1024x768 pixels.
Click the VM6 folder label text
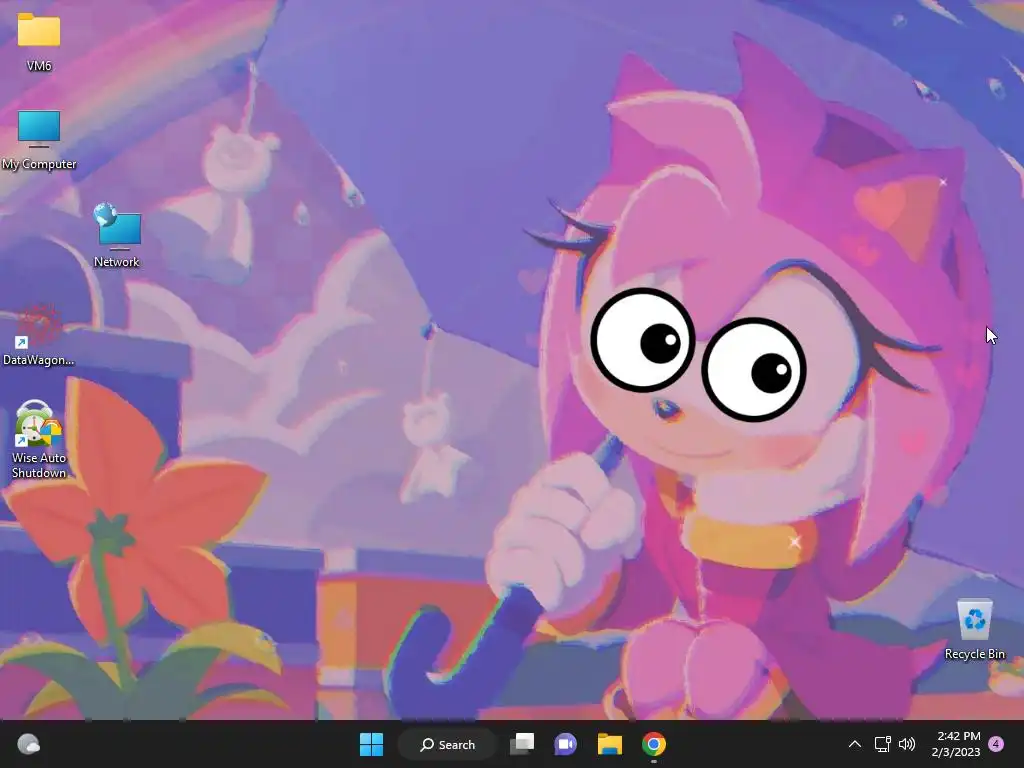[39, 66]
